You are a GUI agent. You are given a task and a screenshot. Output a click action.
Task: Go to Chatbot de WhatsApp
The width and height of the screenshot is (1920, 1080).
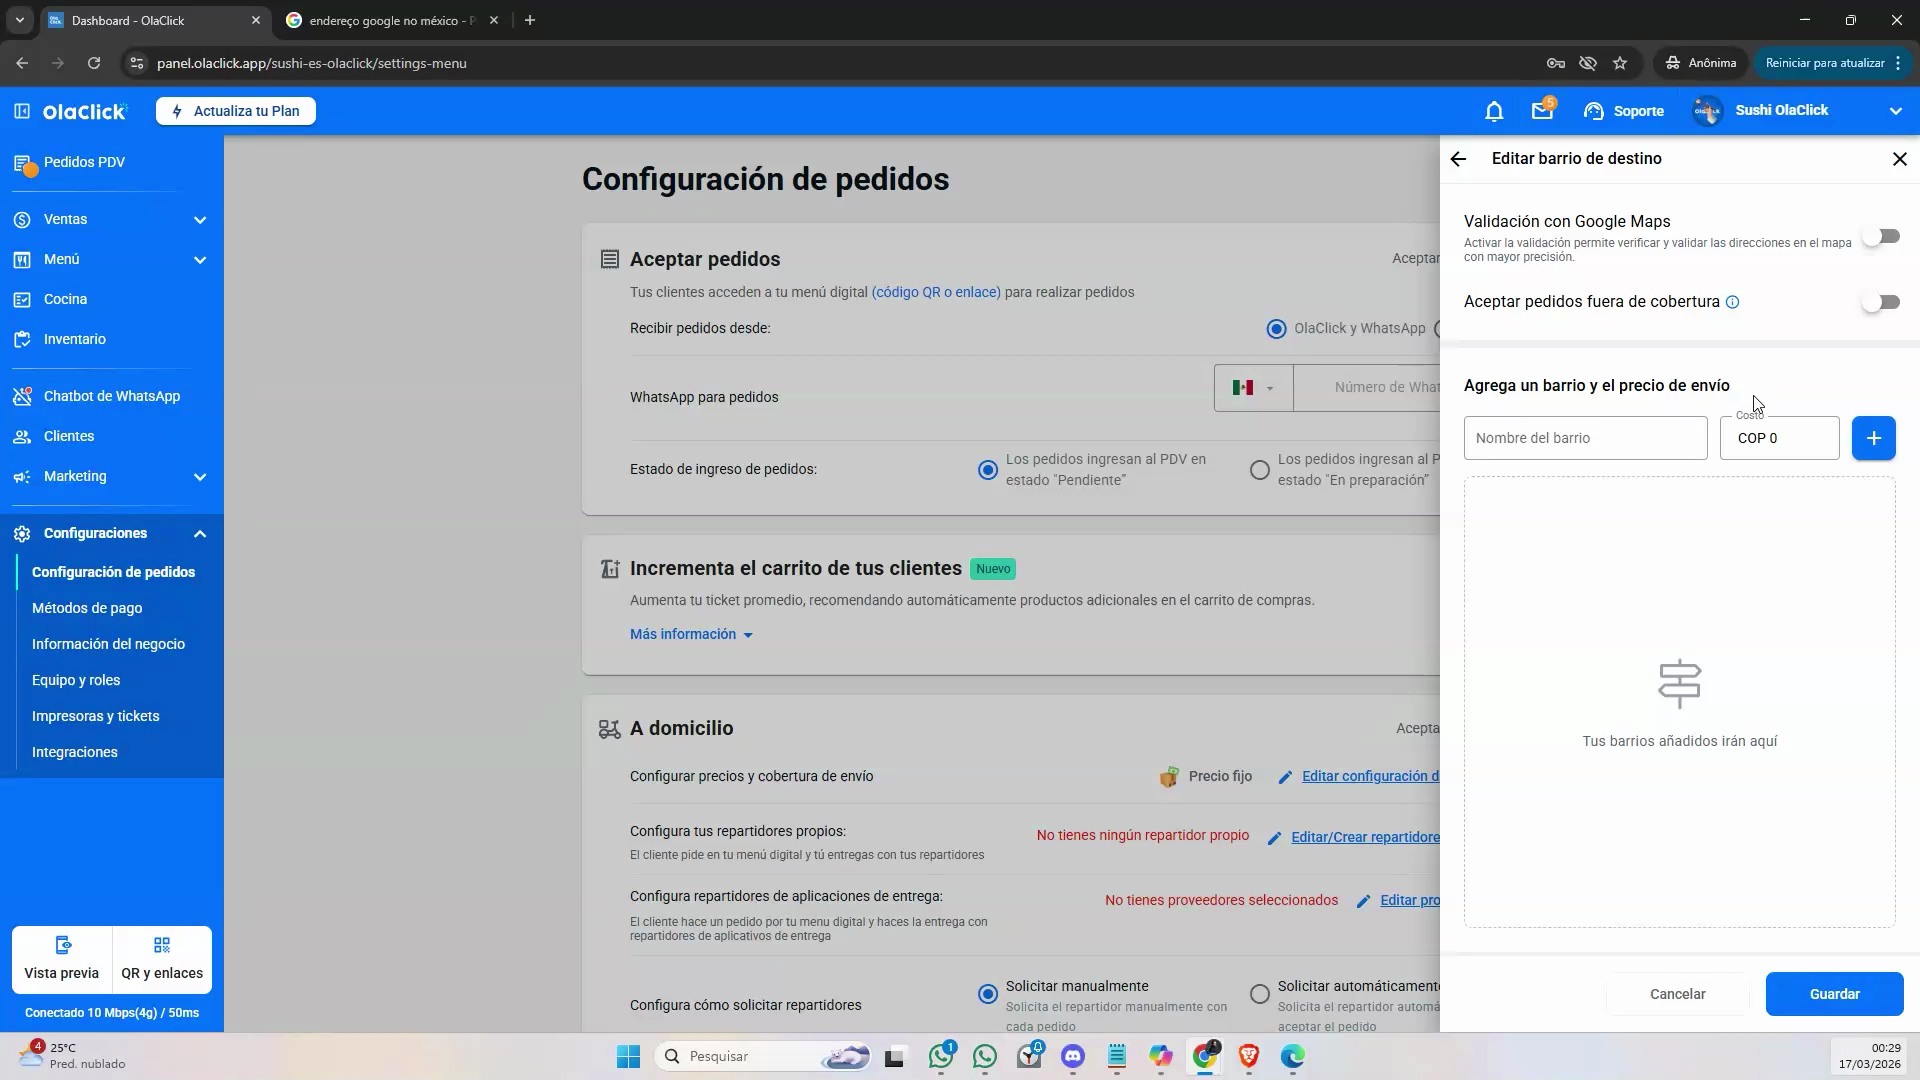[112, 396]
